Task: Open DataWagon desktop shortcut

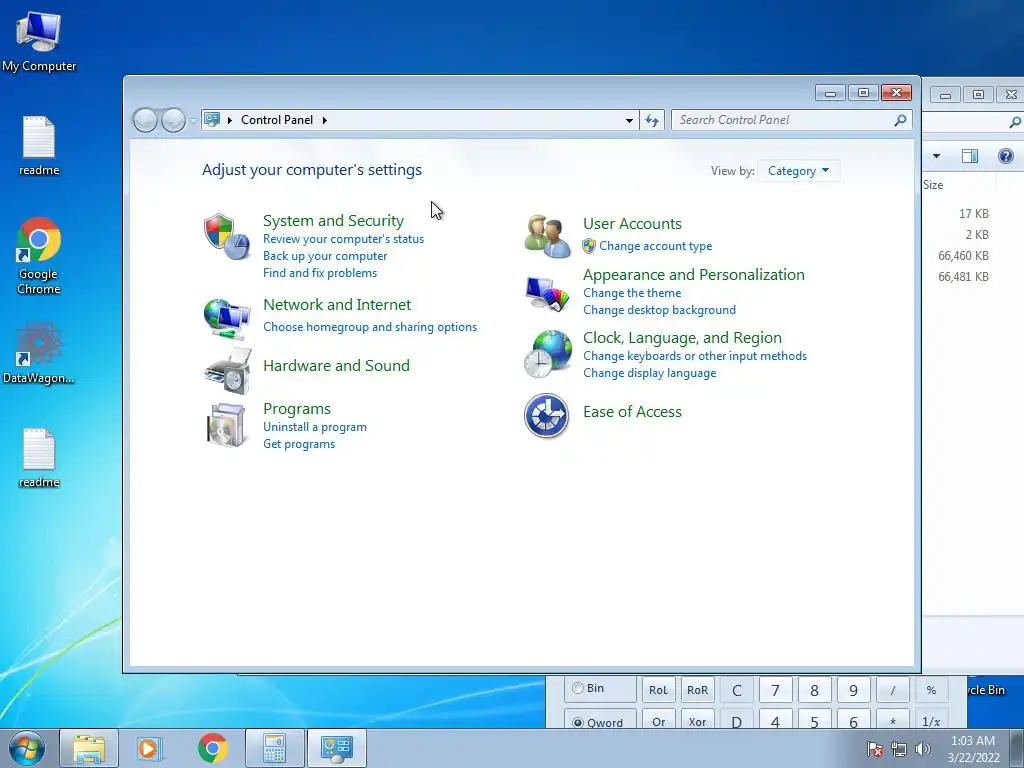Action: [39, 353]
